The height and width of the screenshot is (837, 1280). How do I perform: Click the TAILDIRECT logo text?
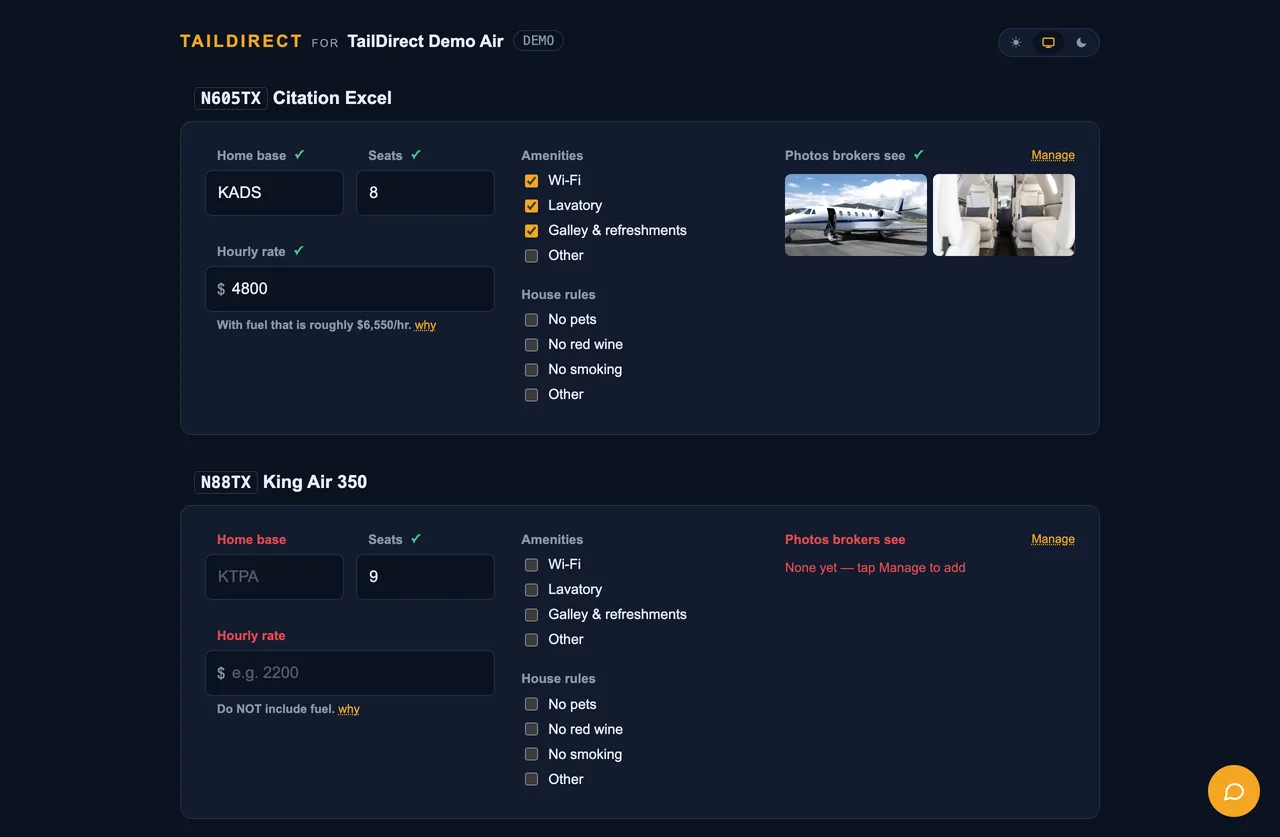(241, 41)
